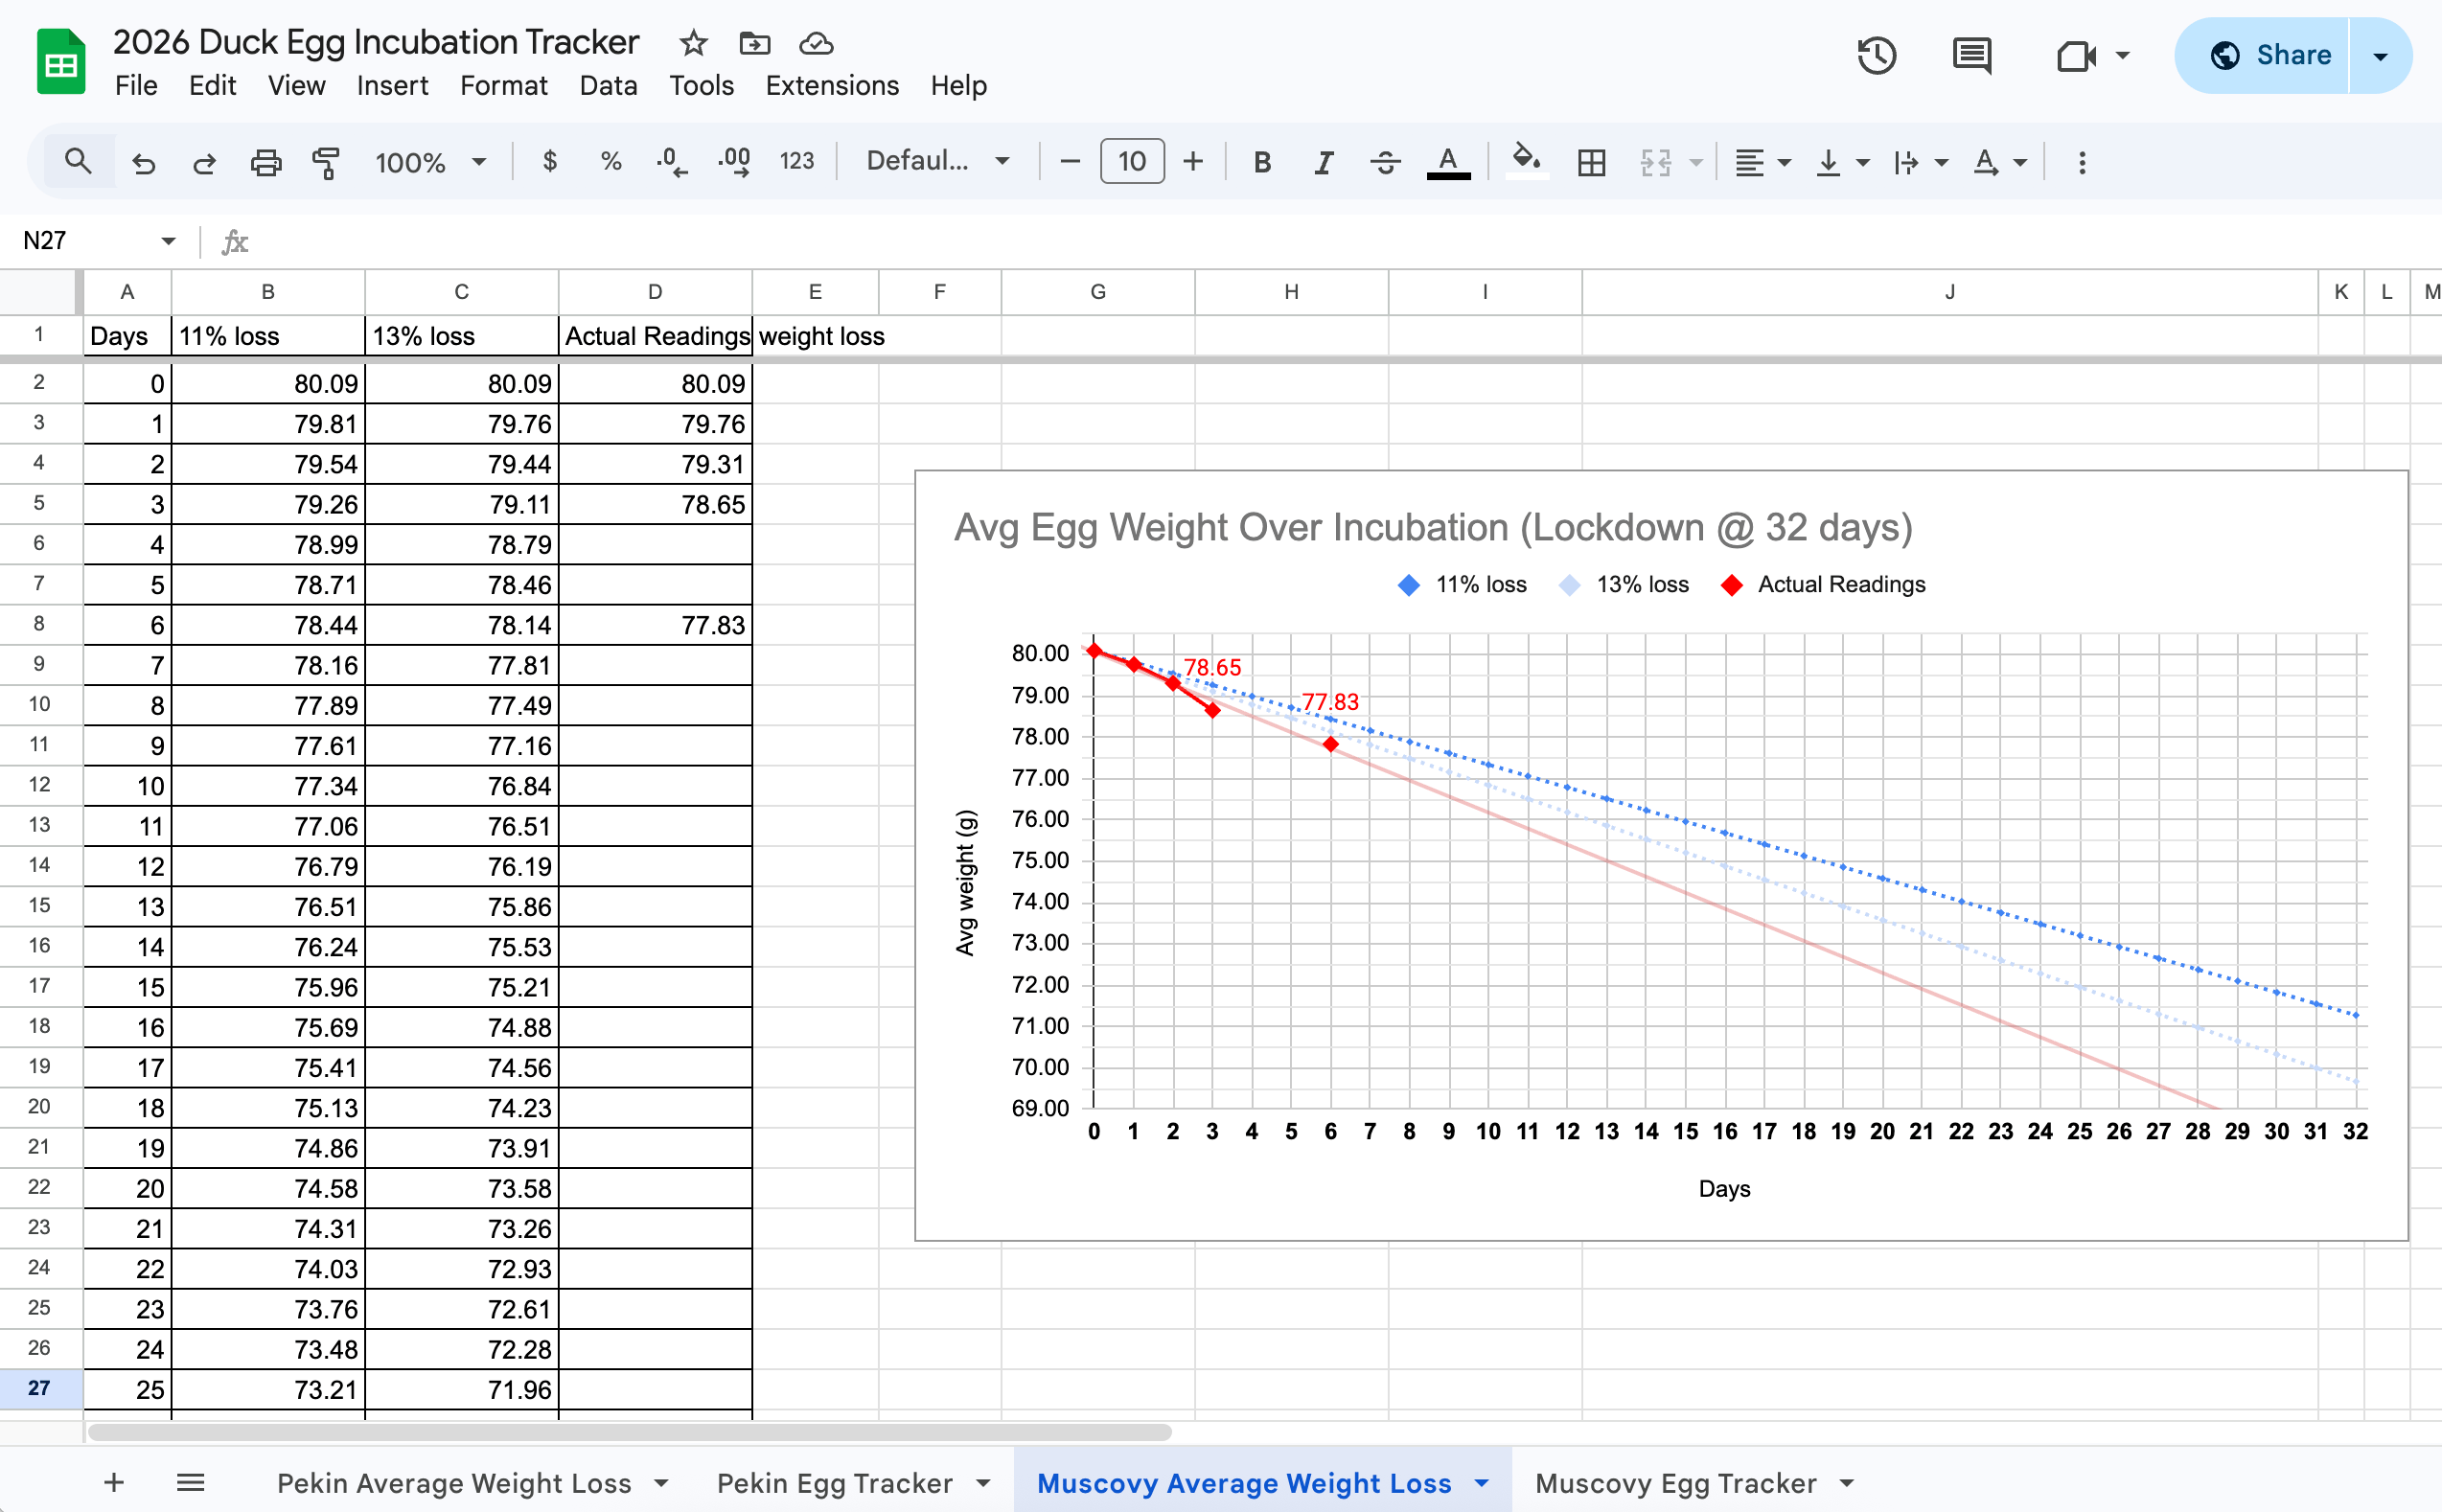Click the Share button

pos(2269,56)
